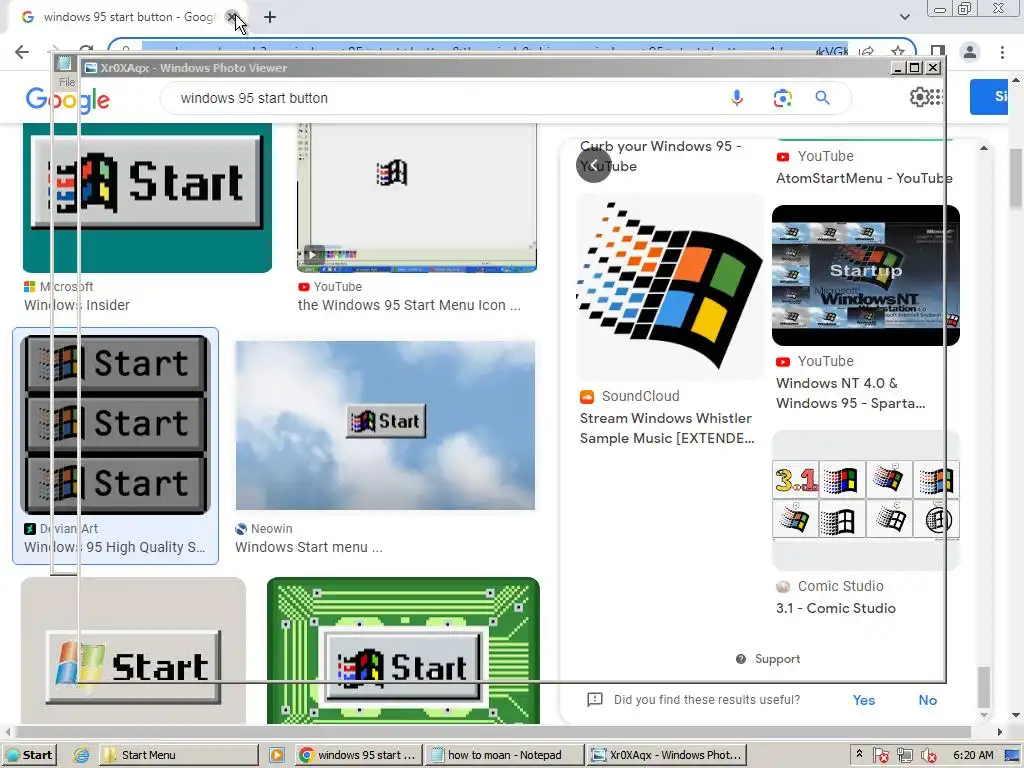The width and height of the screenshot is (1024, 768).
Task: Click the blue Sign in button
Action: coord(989,97)
